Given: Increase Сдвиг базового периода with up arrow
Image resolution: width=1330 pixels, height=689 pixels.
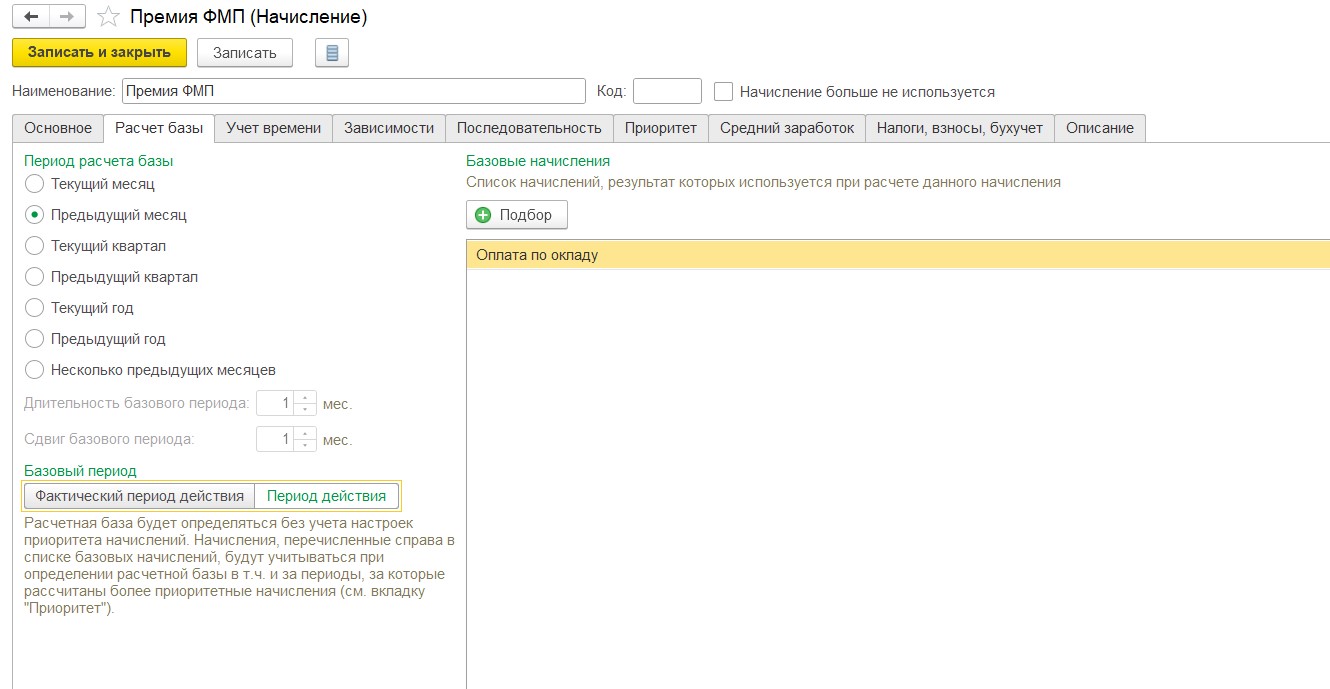Looking at the screenshot, I should pos(306,433).
